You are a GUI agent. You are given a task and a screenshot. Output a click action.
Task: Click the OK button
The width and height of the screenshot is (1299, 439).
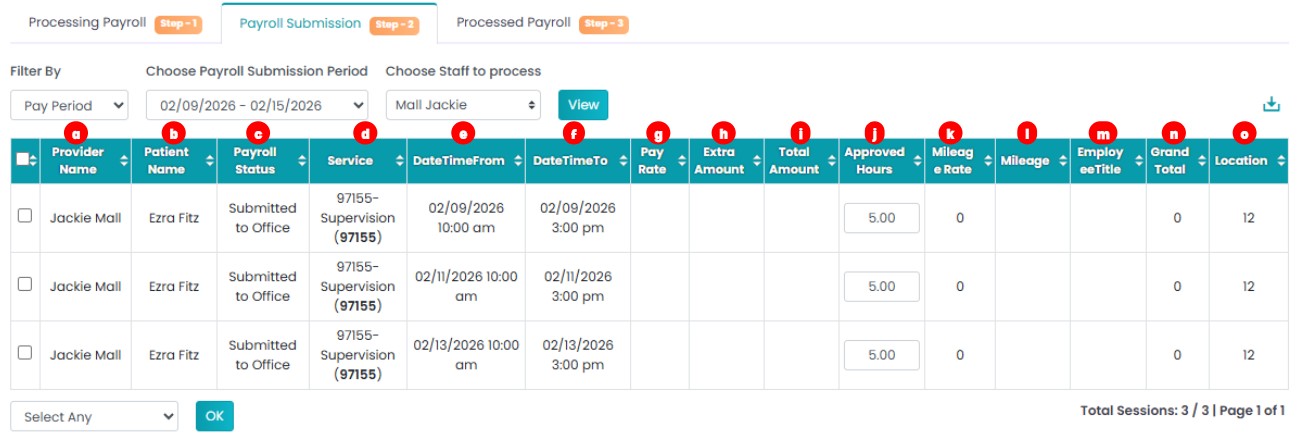tap(214, 417)
